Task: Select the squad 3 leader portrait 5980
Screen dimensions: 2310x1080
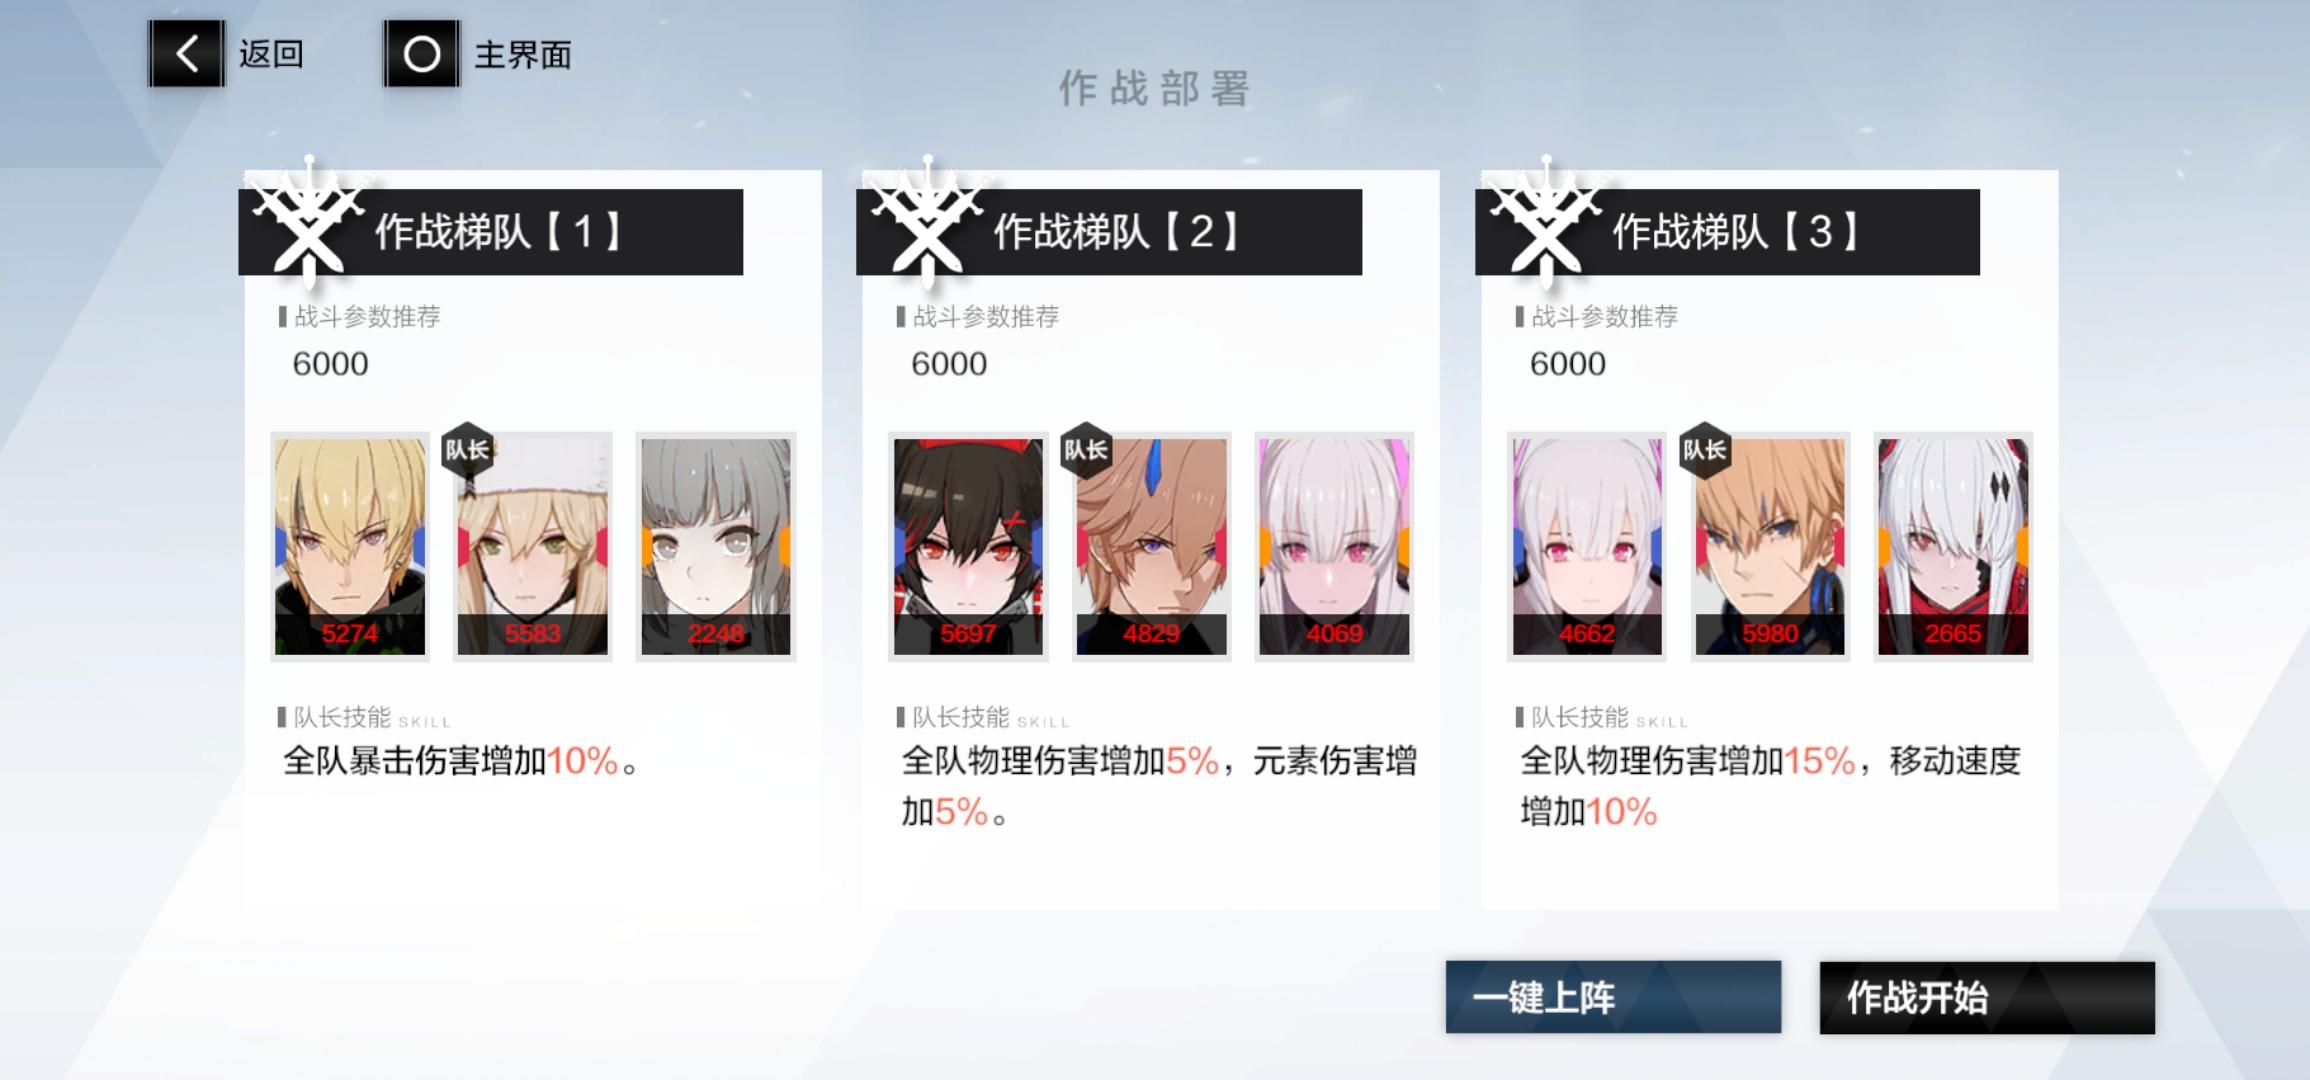Action: click(1770, 547)
